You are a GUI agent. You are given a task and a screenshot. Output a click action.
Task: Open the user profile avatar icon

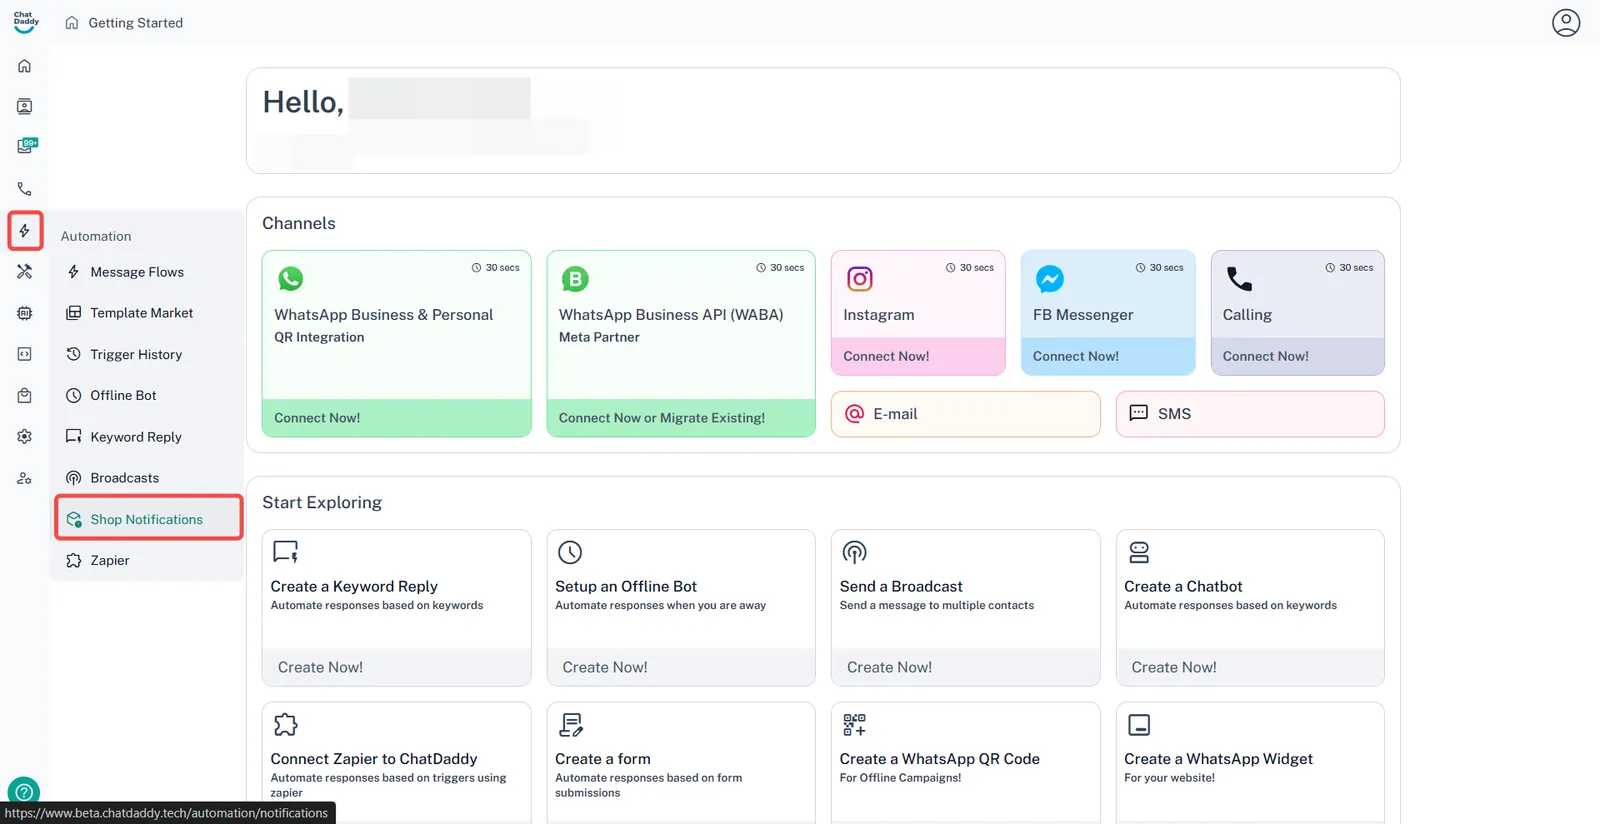1565,23
